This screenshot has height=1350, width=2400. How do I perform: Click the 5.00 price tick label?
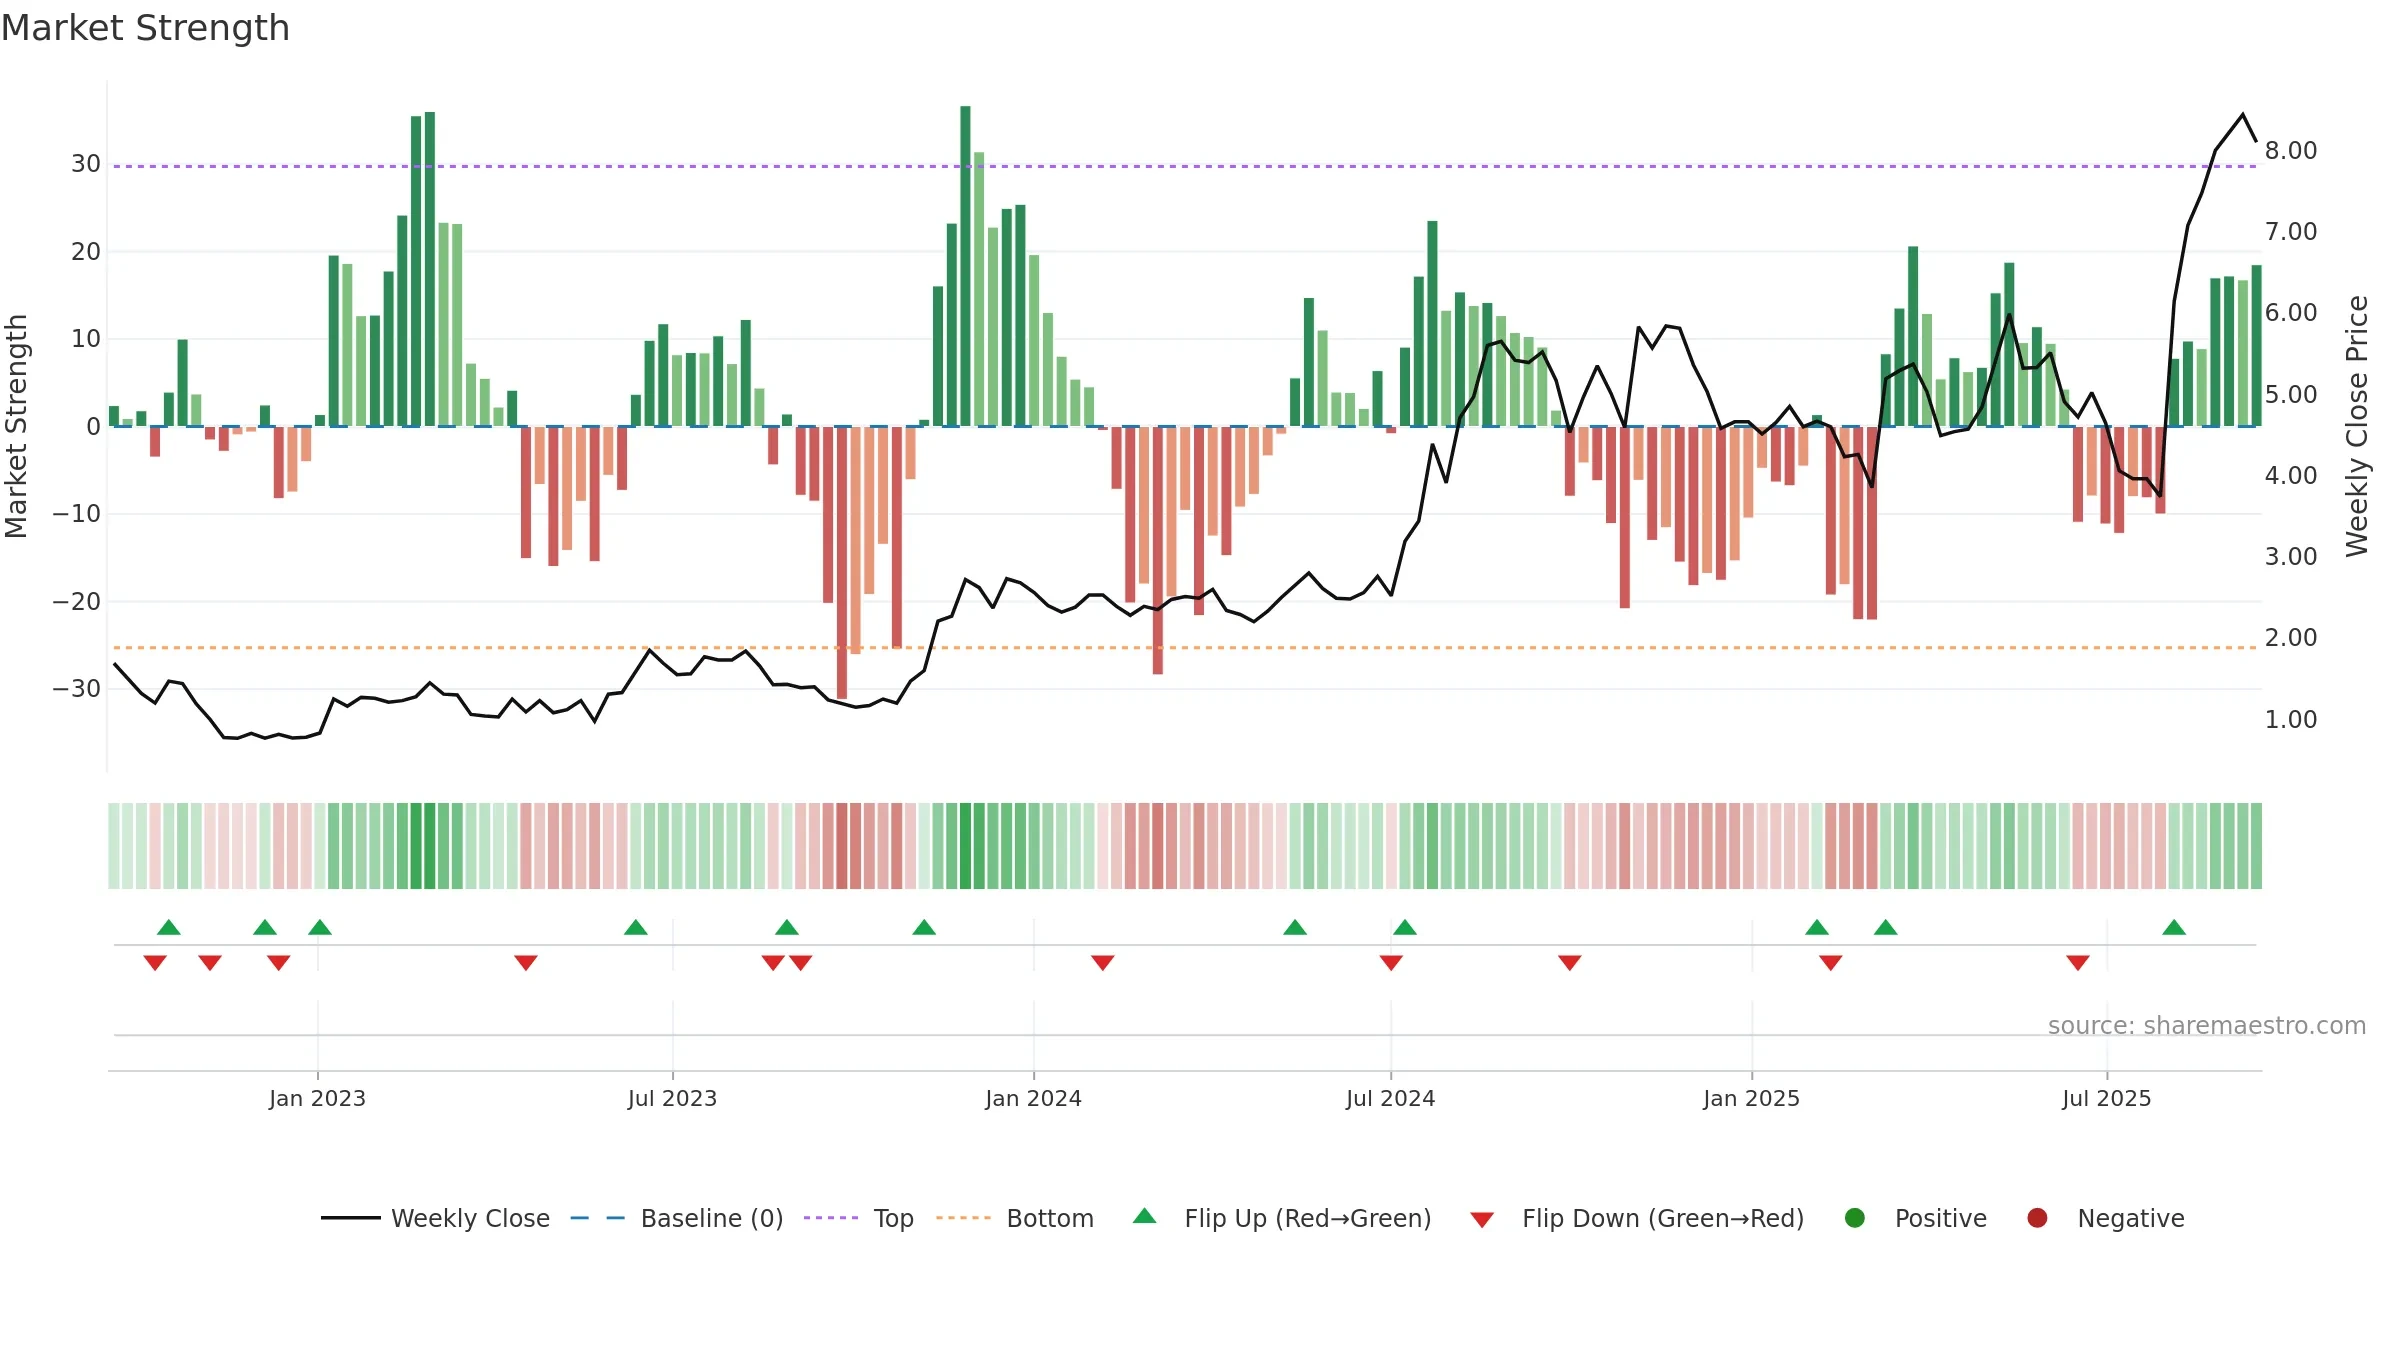pos(2291,394)
